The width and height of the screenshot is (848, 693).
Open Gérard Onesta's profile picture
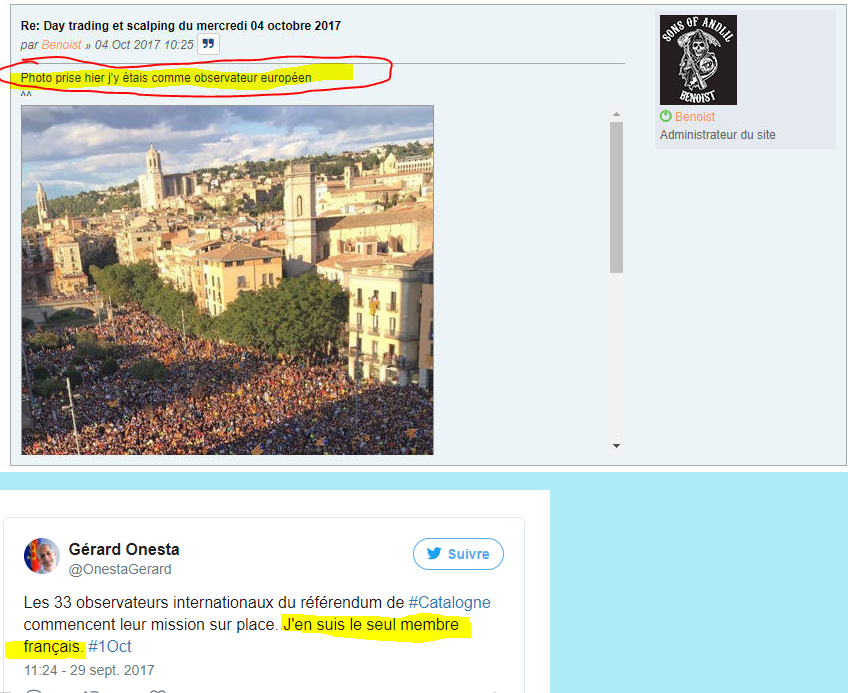(x=41, y=556)
